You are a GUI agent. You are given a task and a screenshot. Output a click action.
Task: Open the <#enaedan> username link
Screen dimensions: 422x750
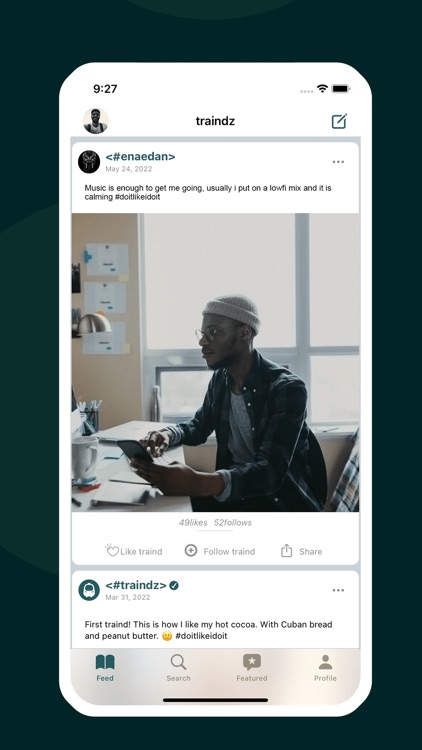(x=140, y=156)
